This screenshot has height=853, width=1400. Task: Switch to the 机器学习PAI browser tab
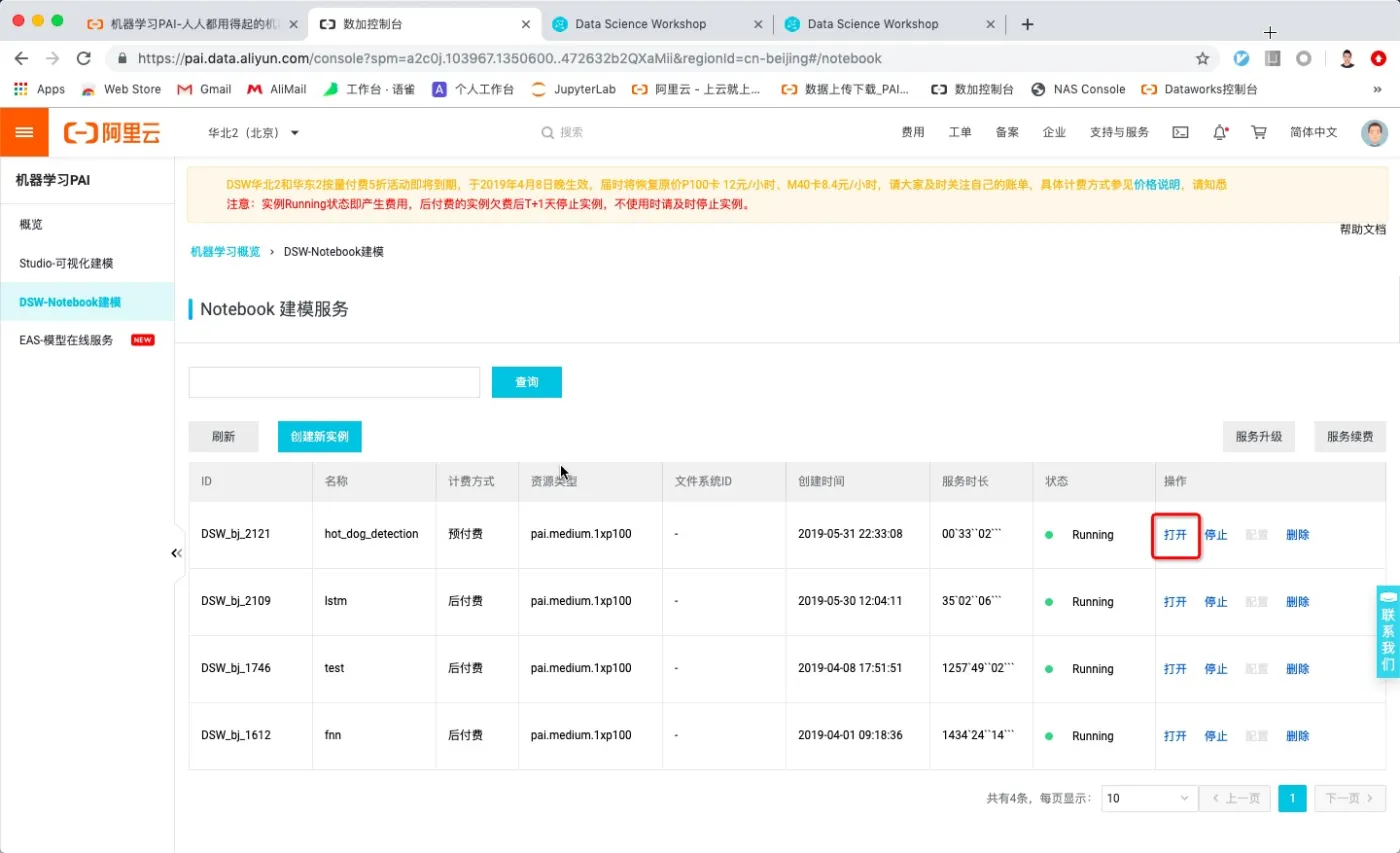[192, 24]
